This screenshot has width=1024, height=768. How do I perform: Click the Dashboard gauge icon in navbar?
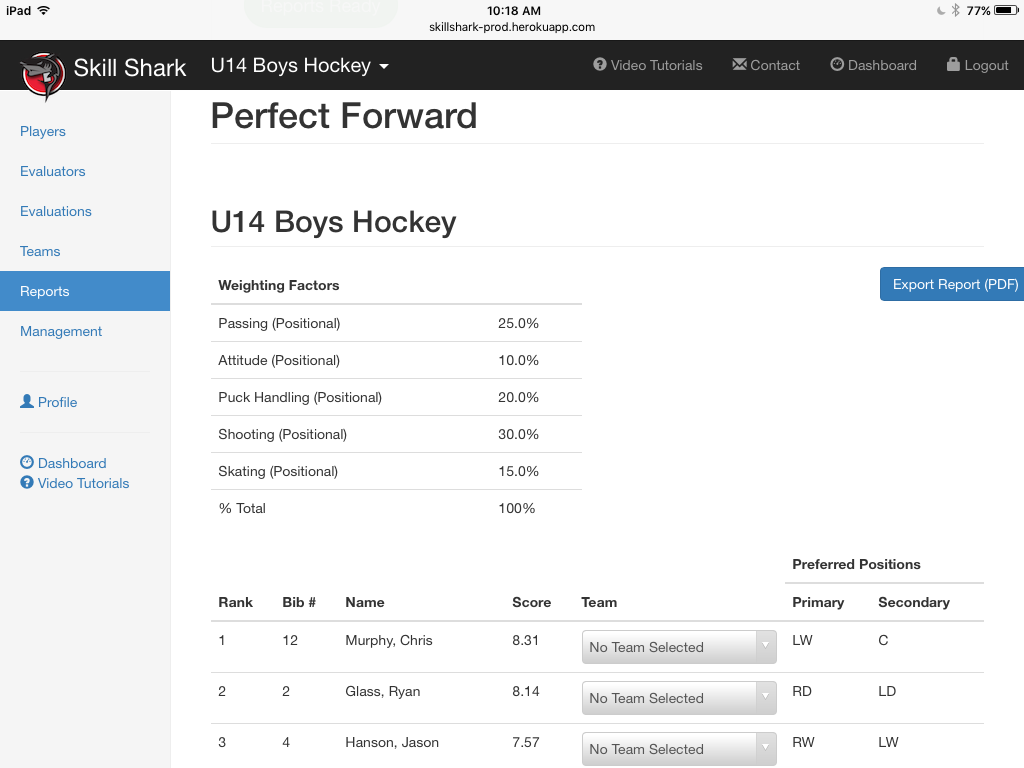(x=837, y=65)
